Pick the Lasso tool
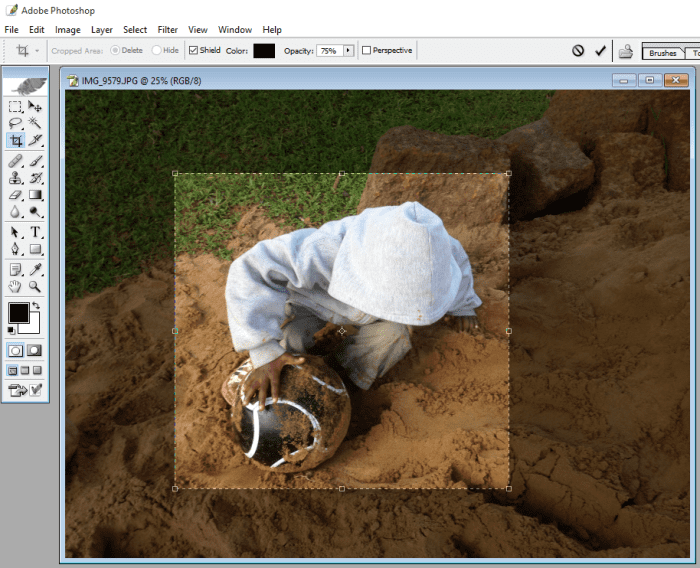 15,123
